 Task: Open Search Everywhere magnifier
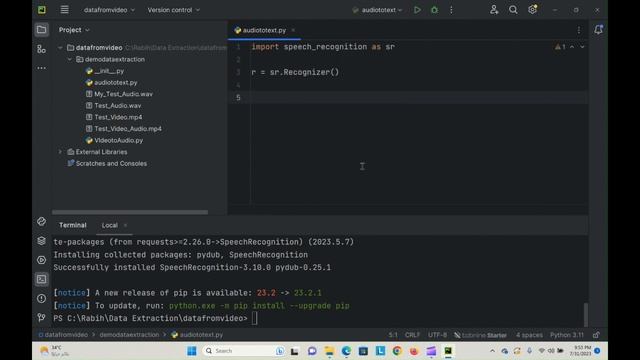[513, 10]
